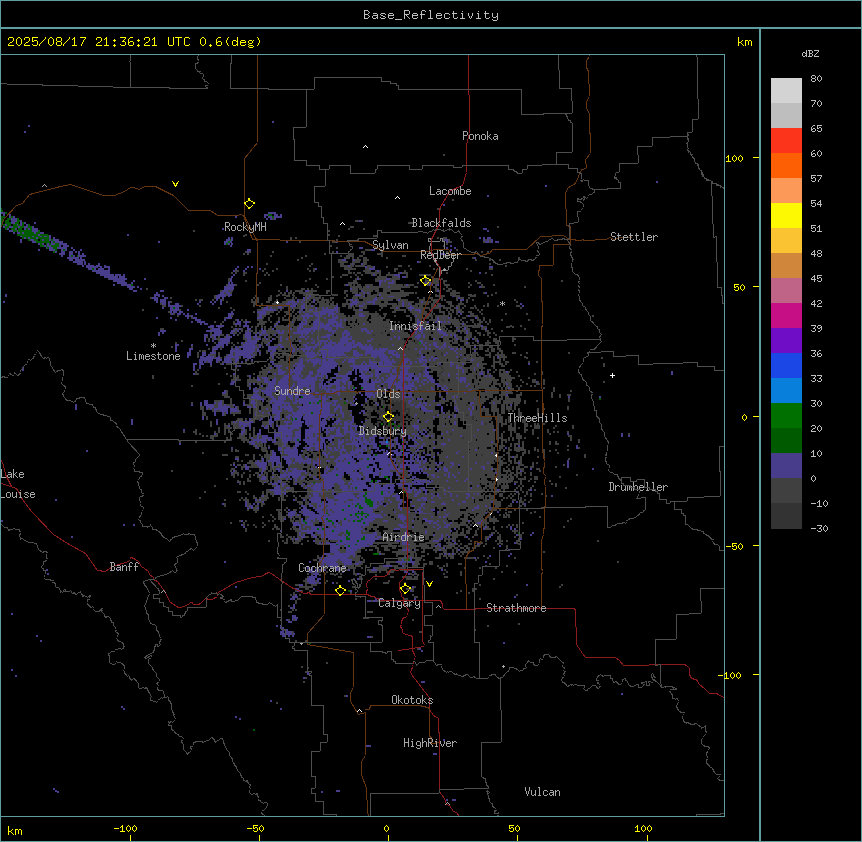
Task: Pick the orange 57-60 dBZ legend swatch
Action: coord(786,165)
